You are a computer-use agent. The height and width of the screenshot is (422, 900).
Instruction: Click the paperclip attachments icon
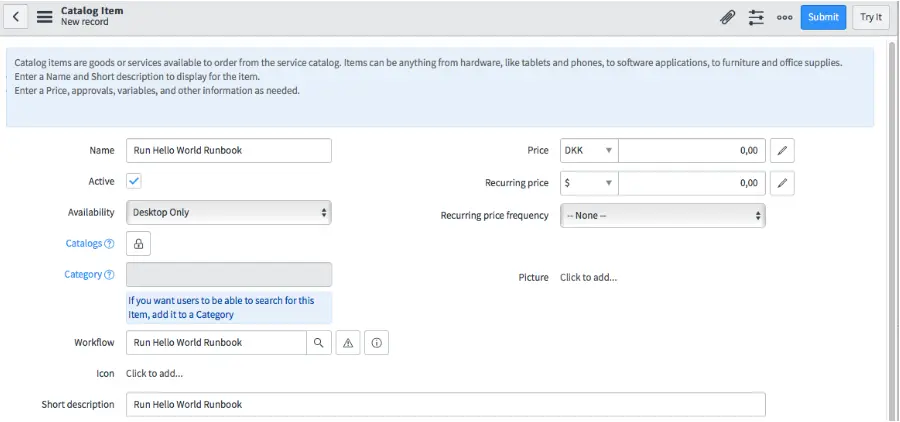click(728, 17)
